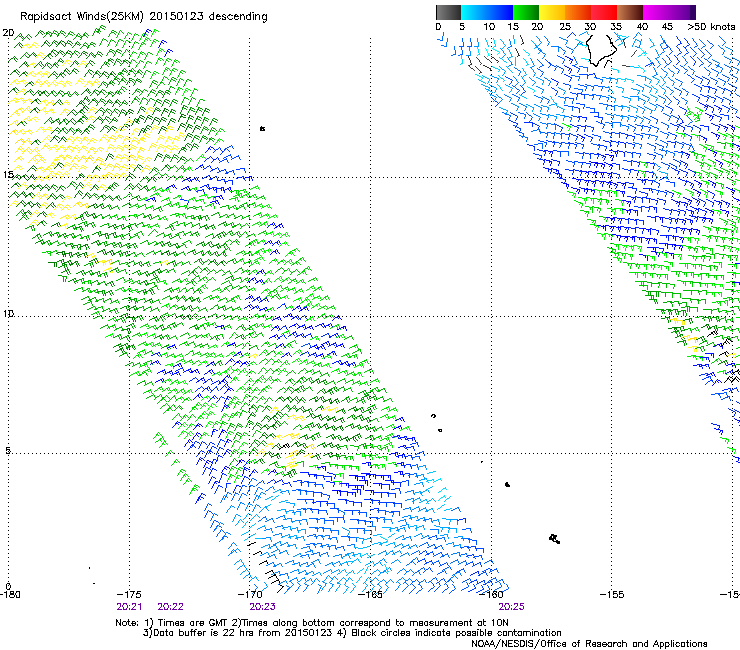Click the longitude label '-170'
Viewport: 740px width, 650px height.
[250, 594]
